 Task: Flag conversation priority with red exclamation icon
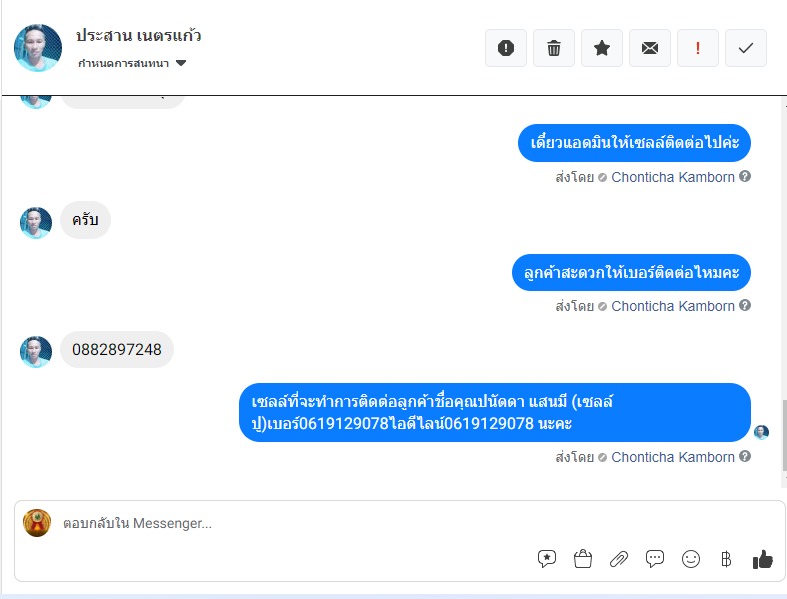point(698,48)
